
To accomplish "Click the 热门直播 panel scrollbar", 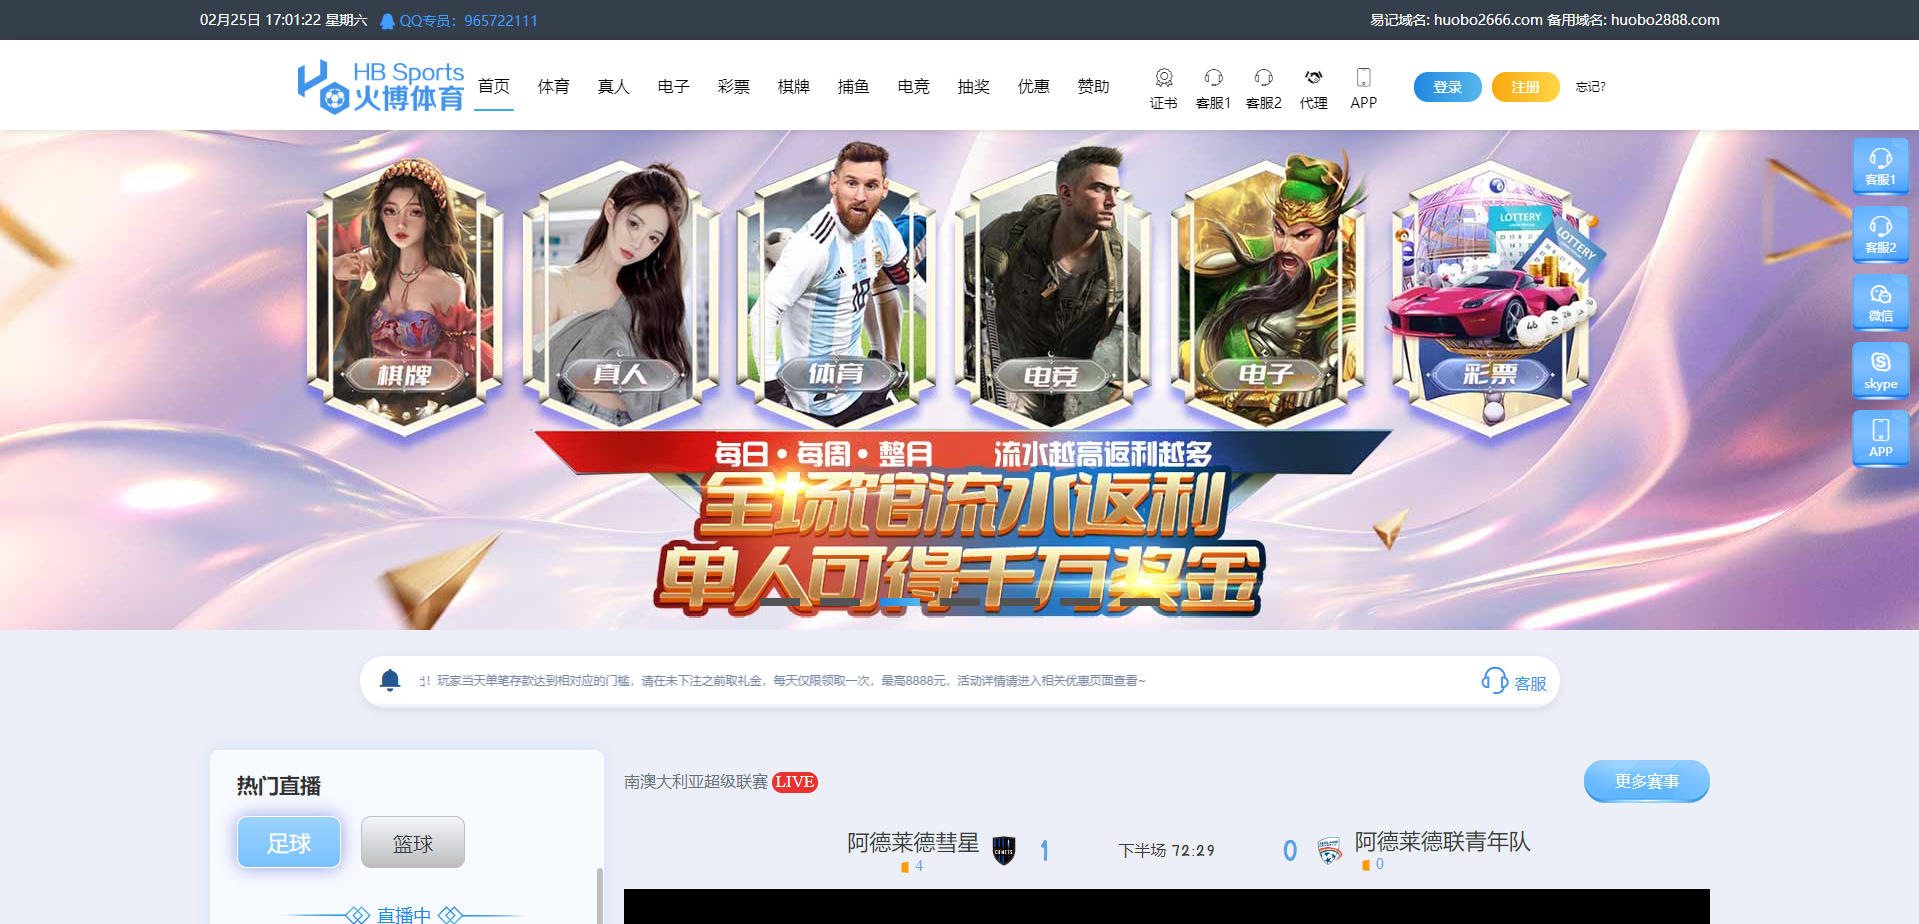I will click(600, 896).
